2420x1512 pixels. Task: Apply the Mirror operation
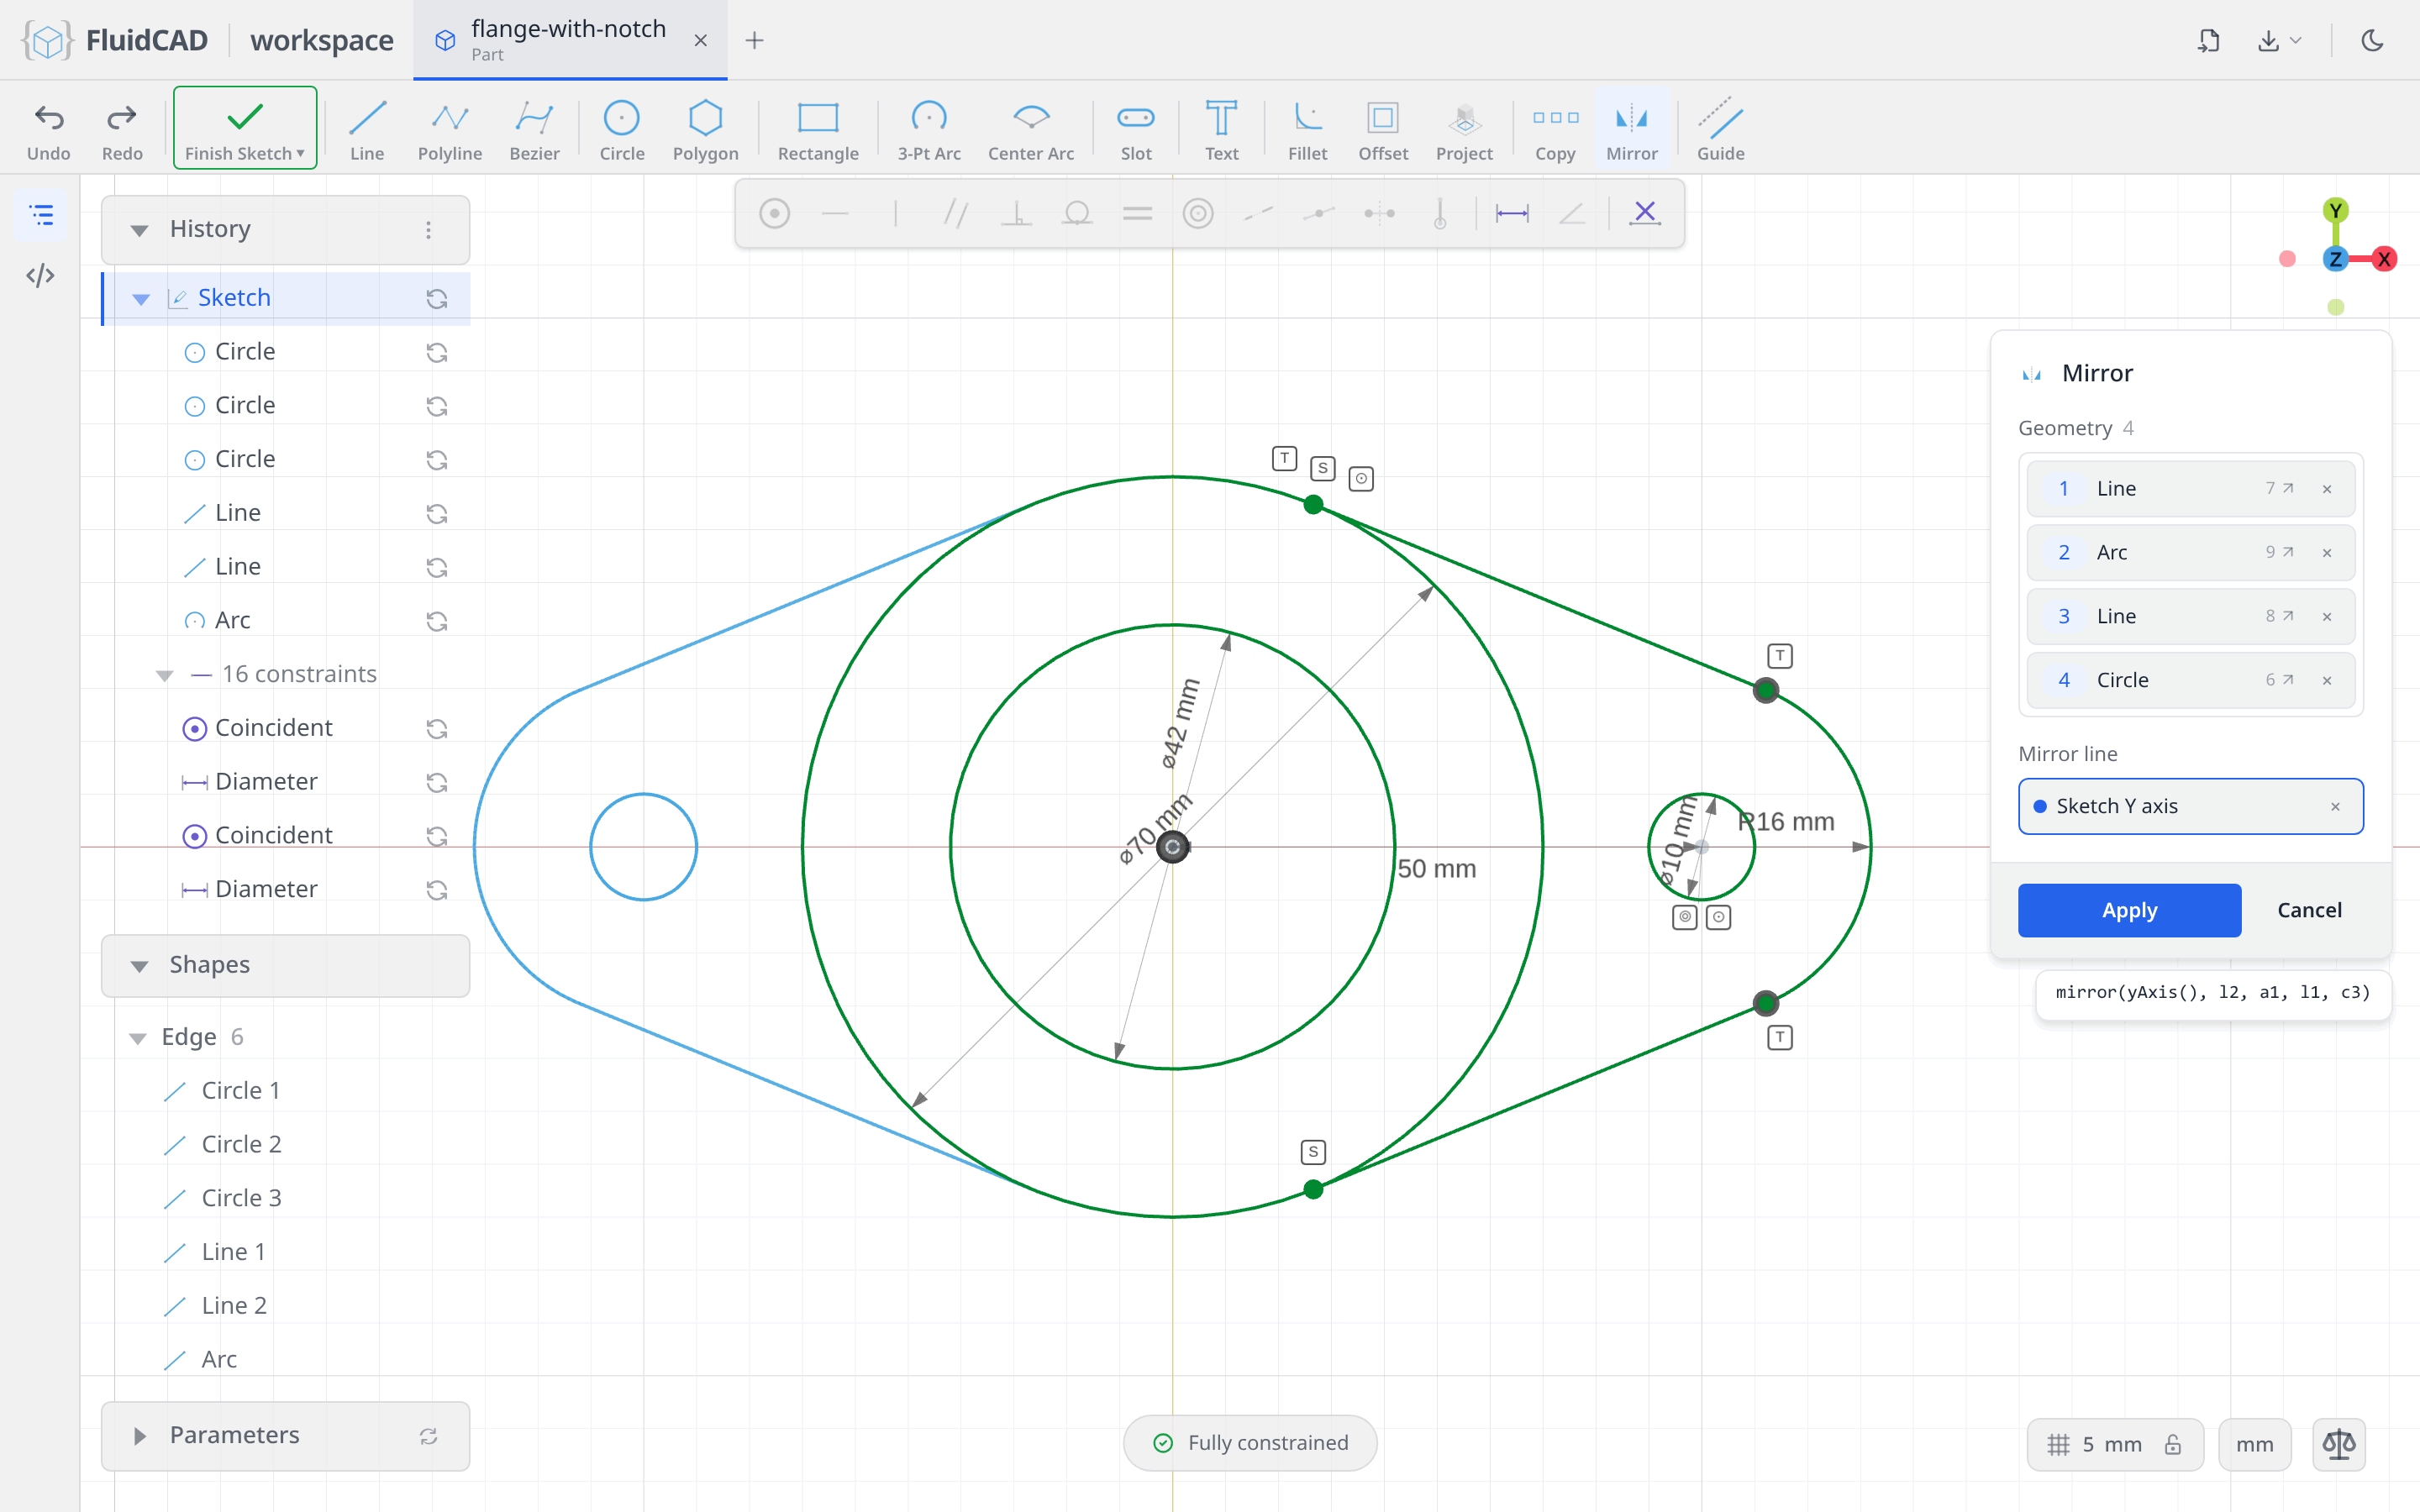2129,910
